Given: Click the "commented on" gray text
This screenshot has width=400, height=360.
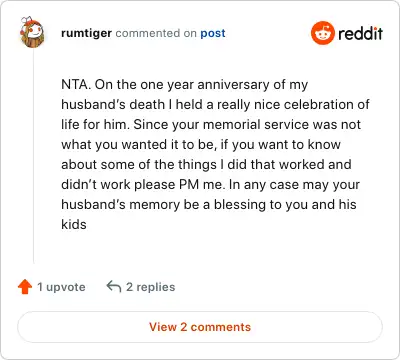Looking at the screenshot, I should coord(156,33).
